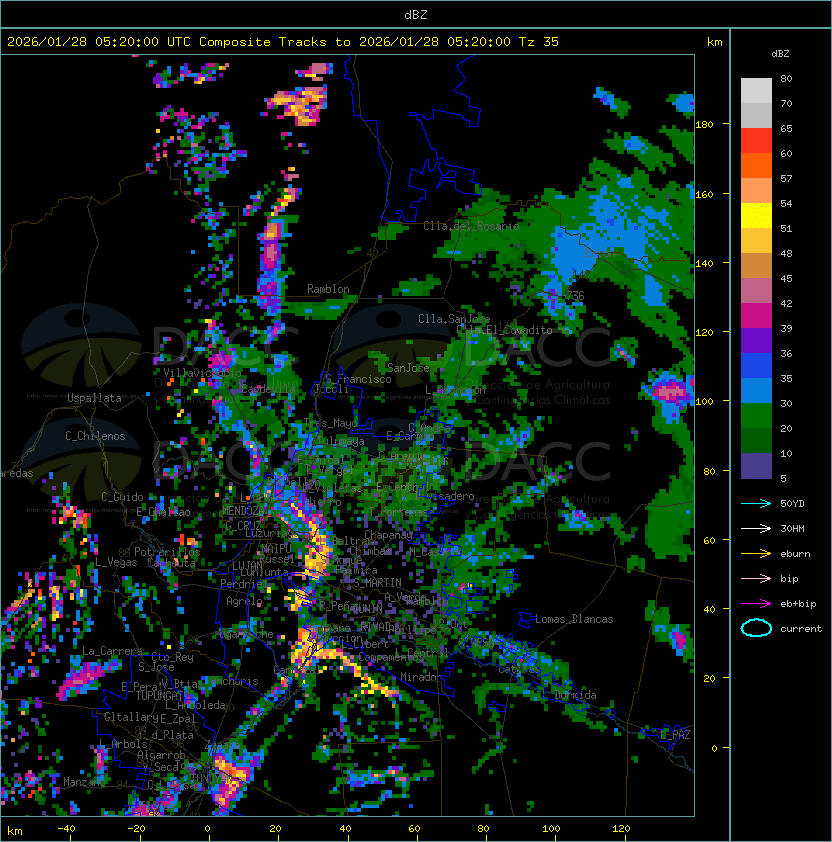The width and height of the screenshot is (832, 842).
Task: Pick the light gray 70-80 dBZ swatch
Action: 756,91
